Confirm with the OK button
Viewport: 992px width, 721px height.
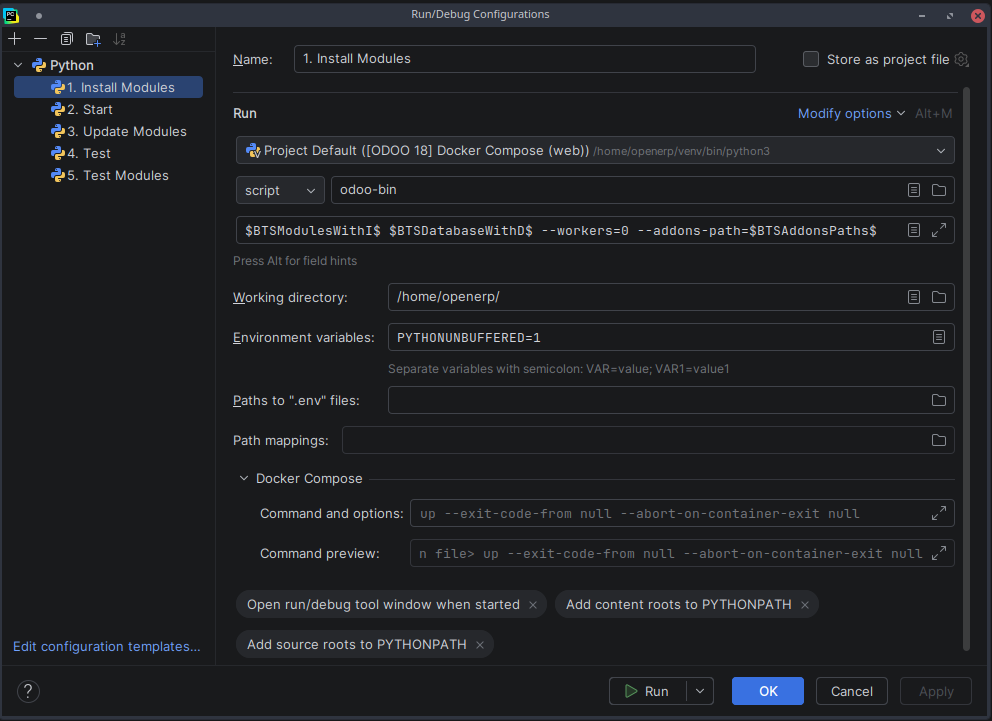tap(768, 691)
